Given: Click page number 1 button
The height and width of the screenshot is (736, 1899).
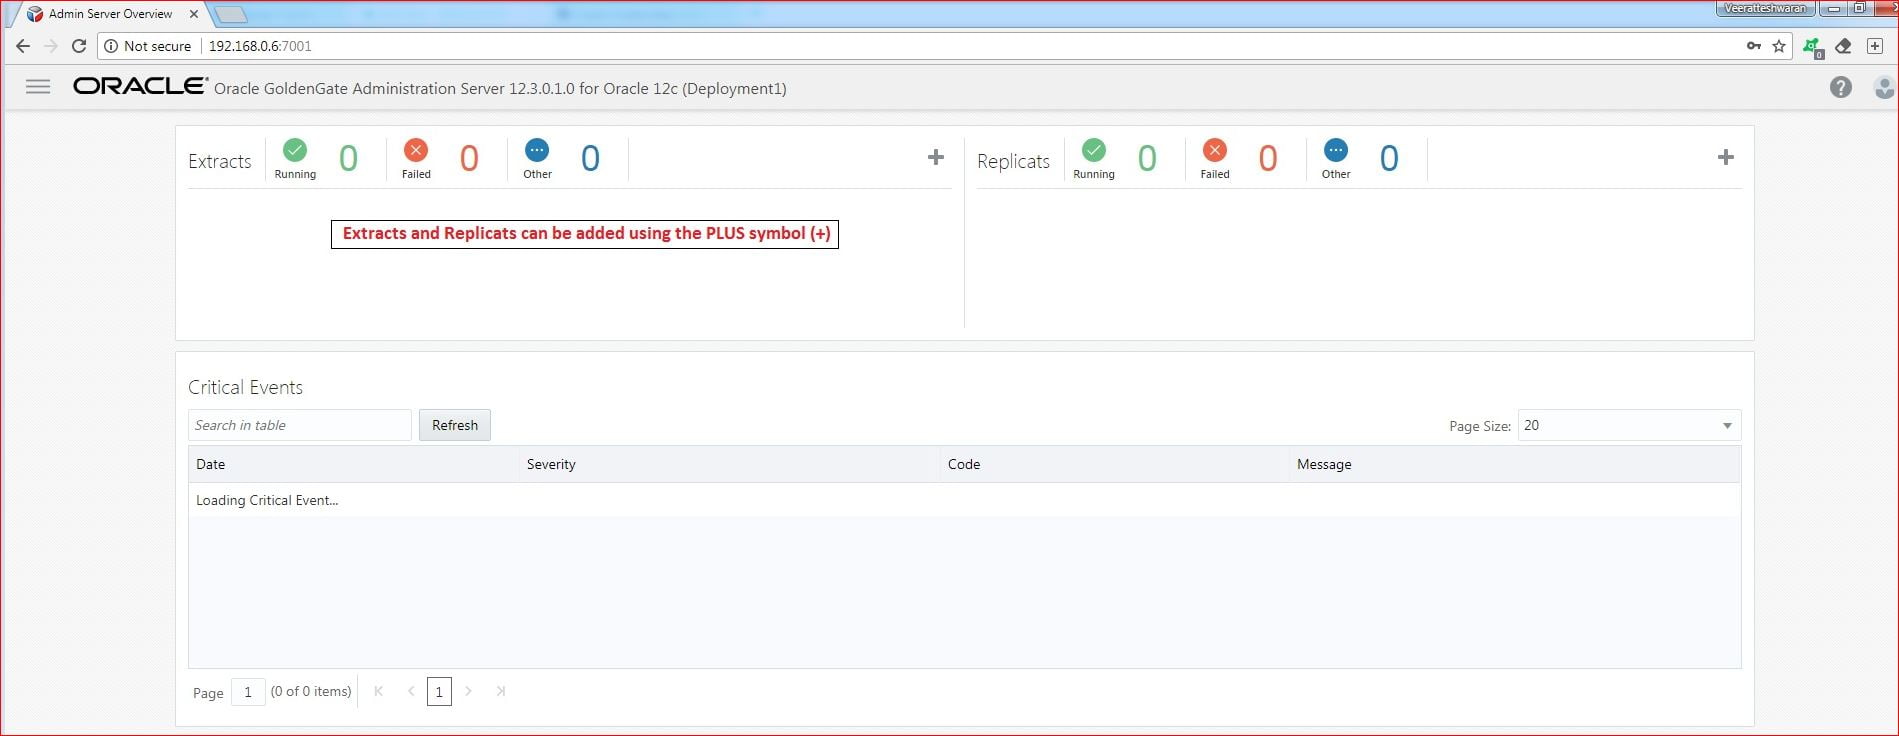Looking at the screenshot, I should [x=439, y=691].
